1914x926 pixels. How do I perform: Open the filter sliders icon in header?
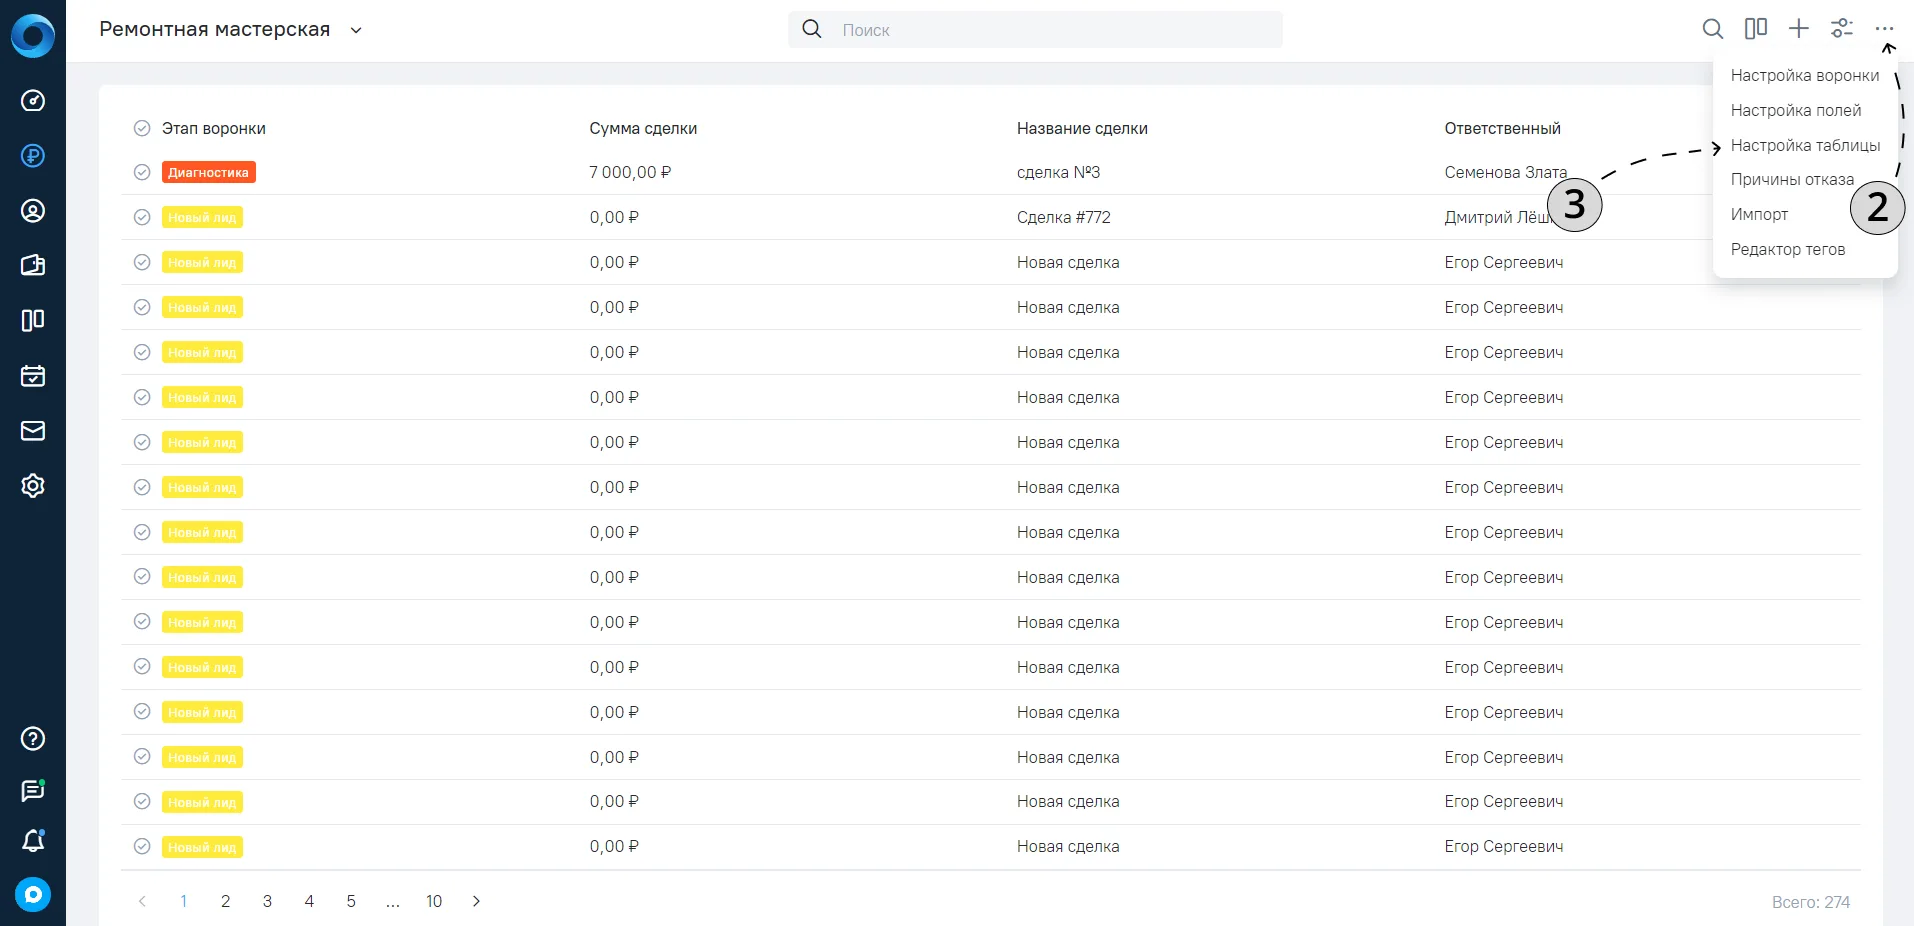[x=1841, y=29]
